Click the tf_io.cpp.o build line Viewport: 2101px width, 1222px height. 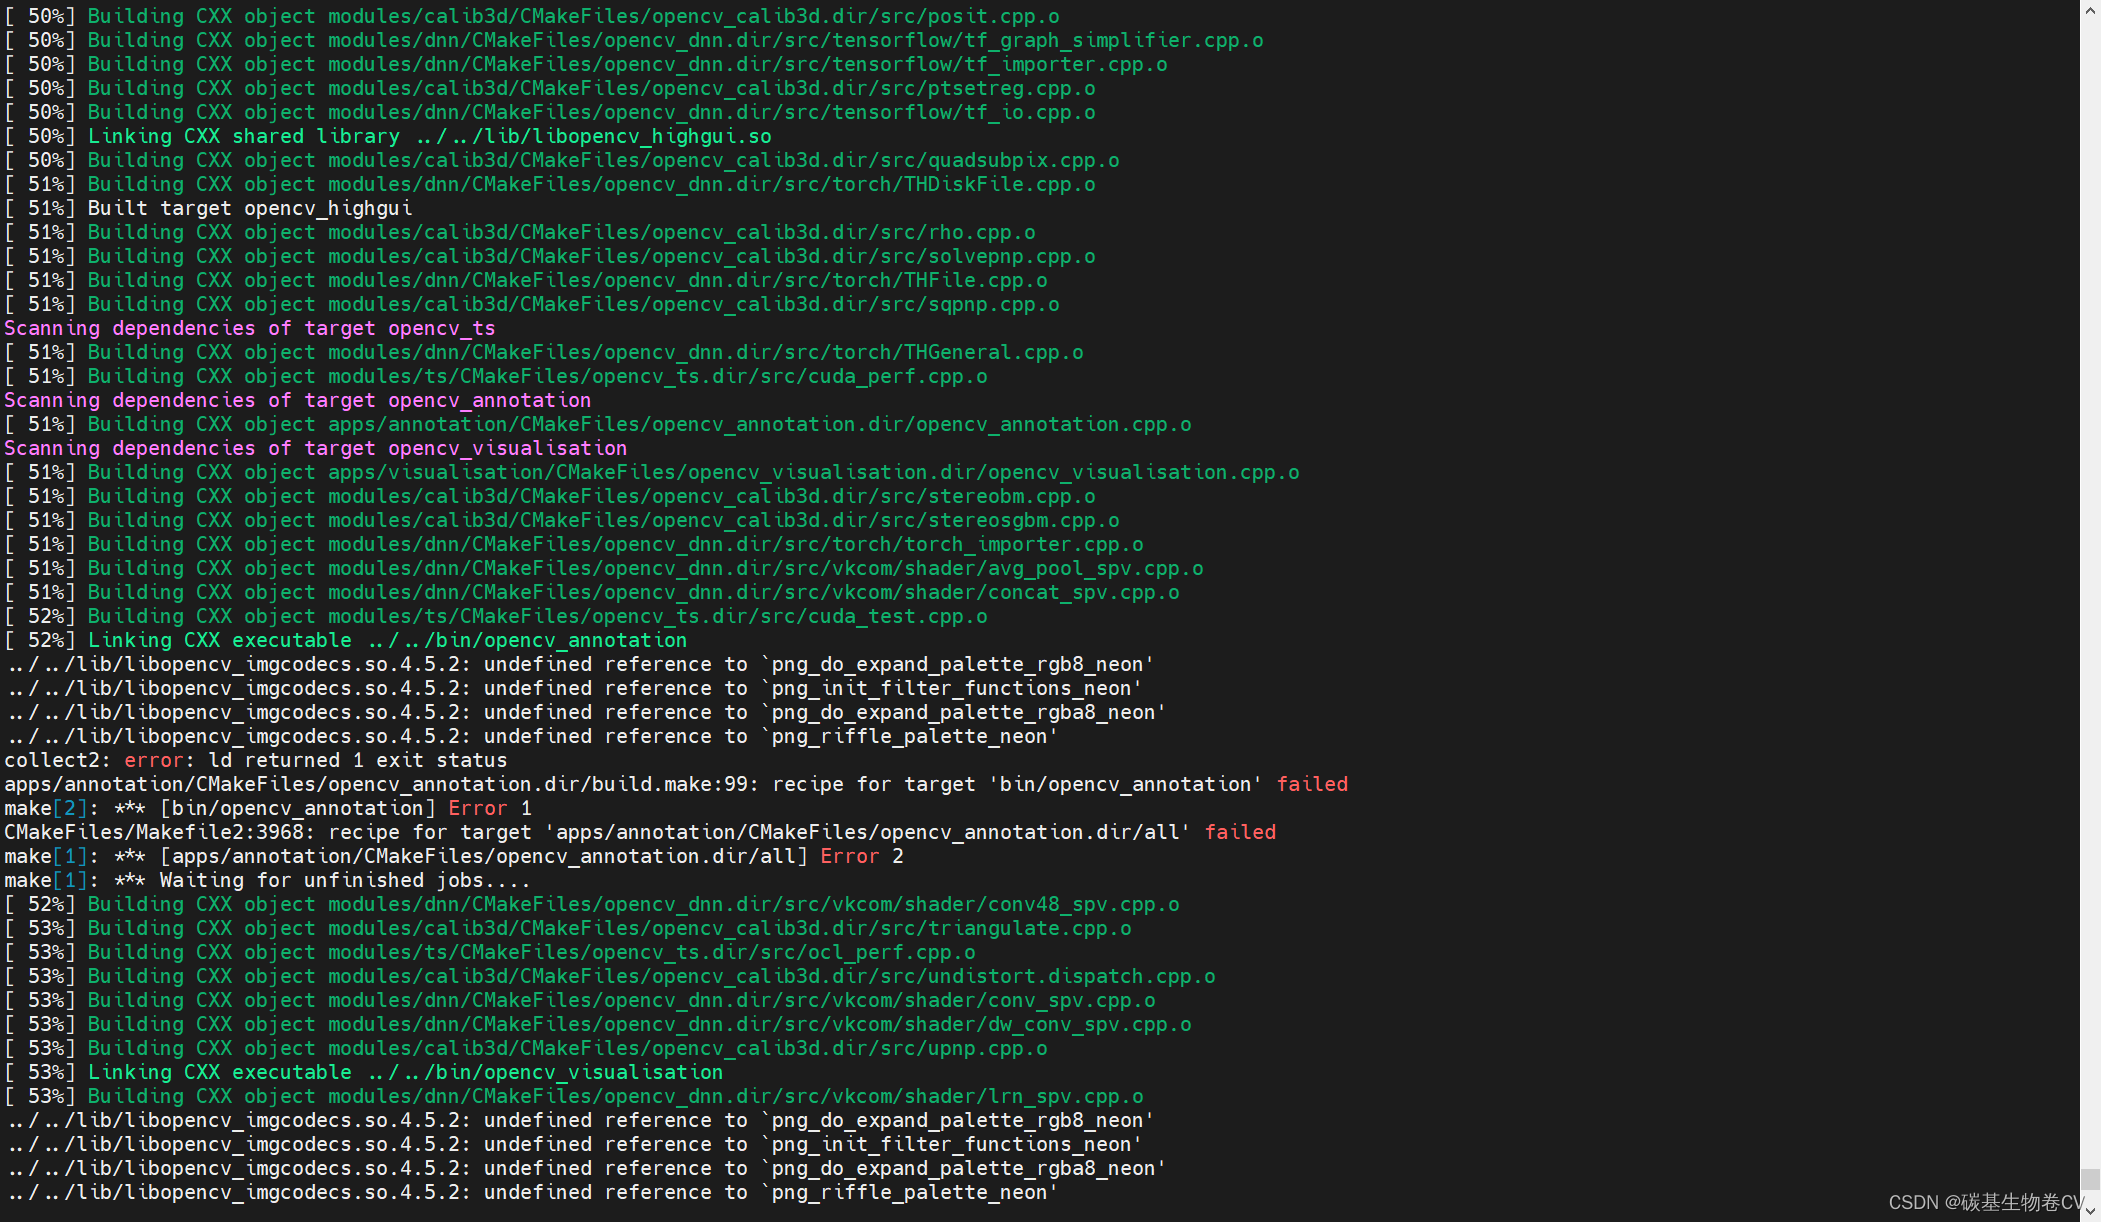550,112
